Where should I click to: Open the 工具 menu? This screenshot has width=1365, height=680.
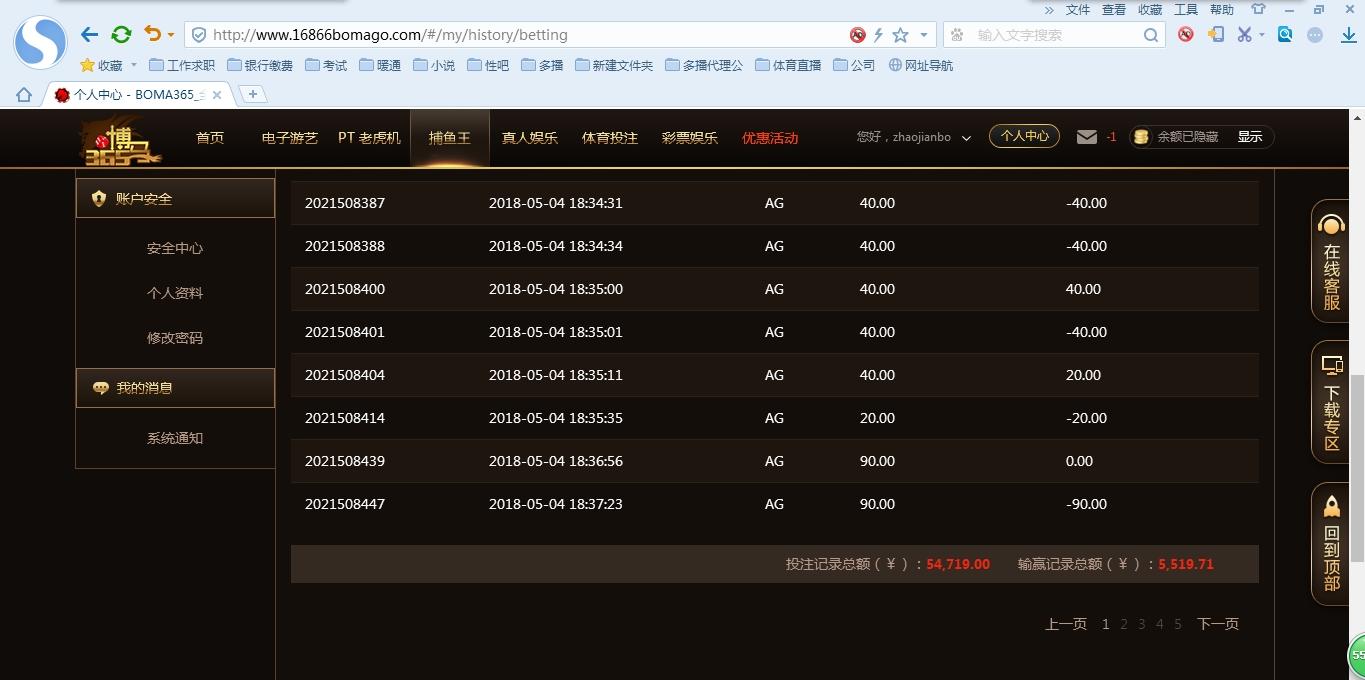point(1186,9)
